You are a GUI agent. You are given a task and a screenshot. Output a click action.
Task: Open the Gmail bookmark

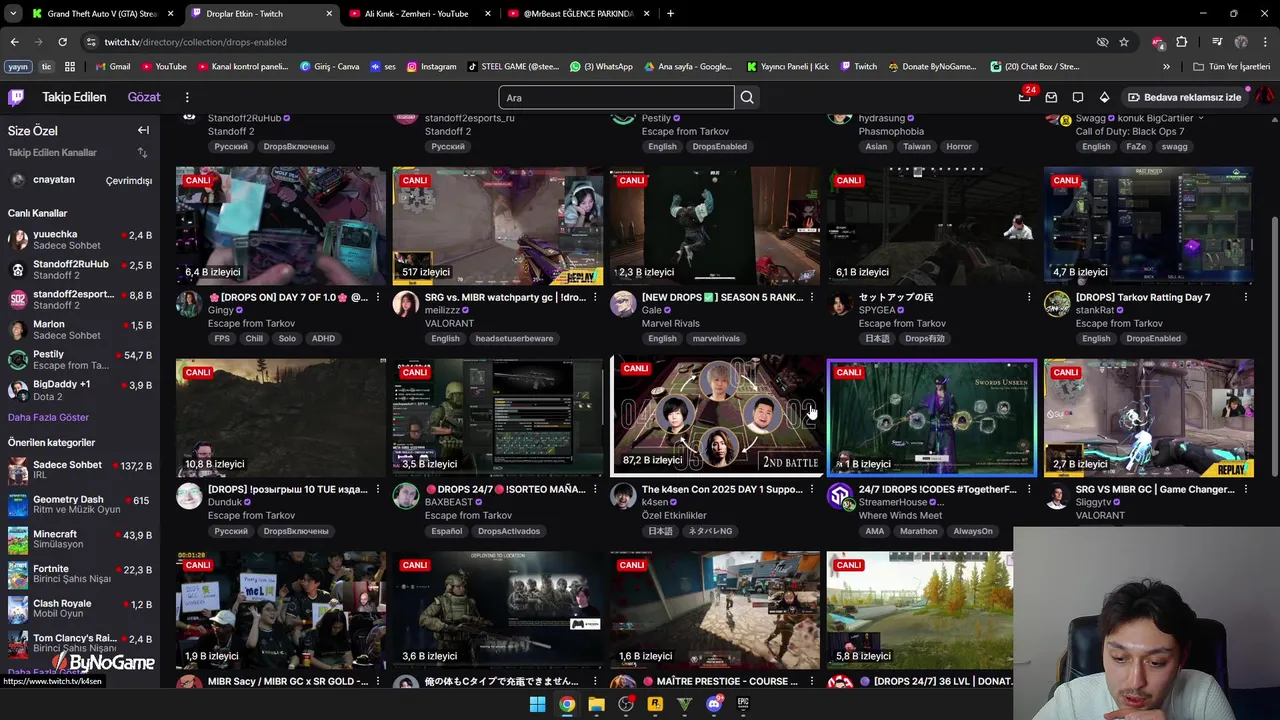[x=113, y=67]
